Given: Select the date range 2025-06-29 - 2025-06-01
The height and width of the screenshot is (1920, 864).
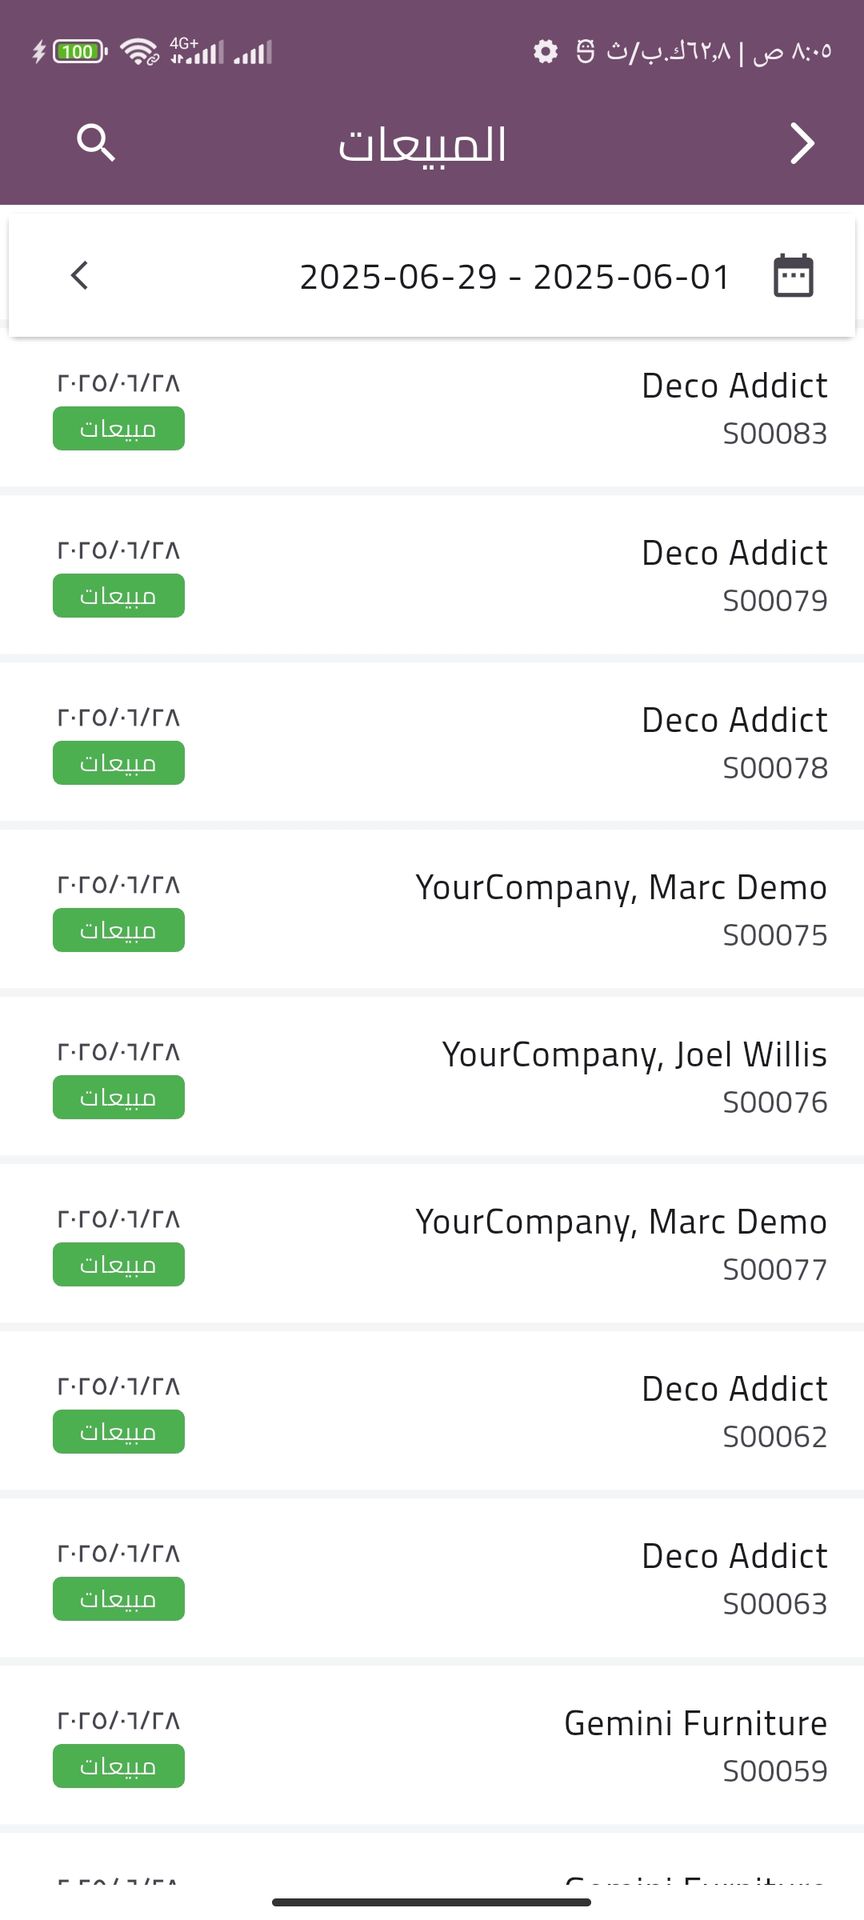Looking at the screenshot, I should coord(515,277).
